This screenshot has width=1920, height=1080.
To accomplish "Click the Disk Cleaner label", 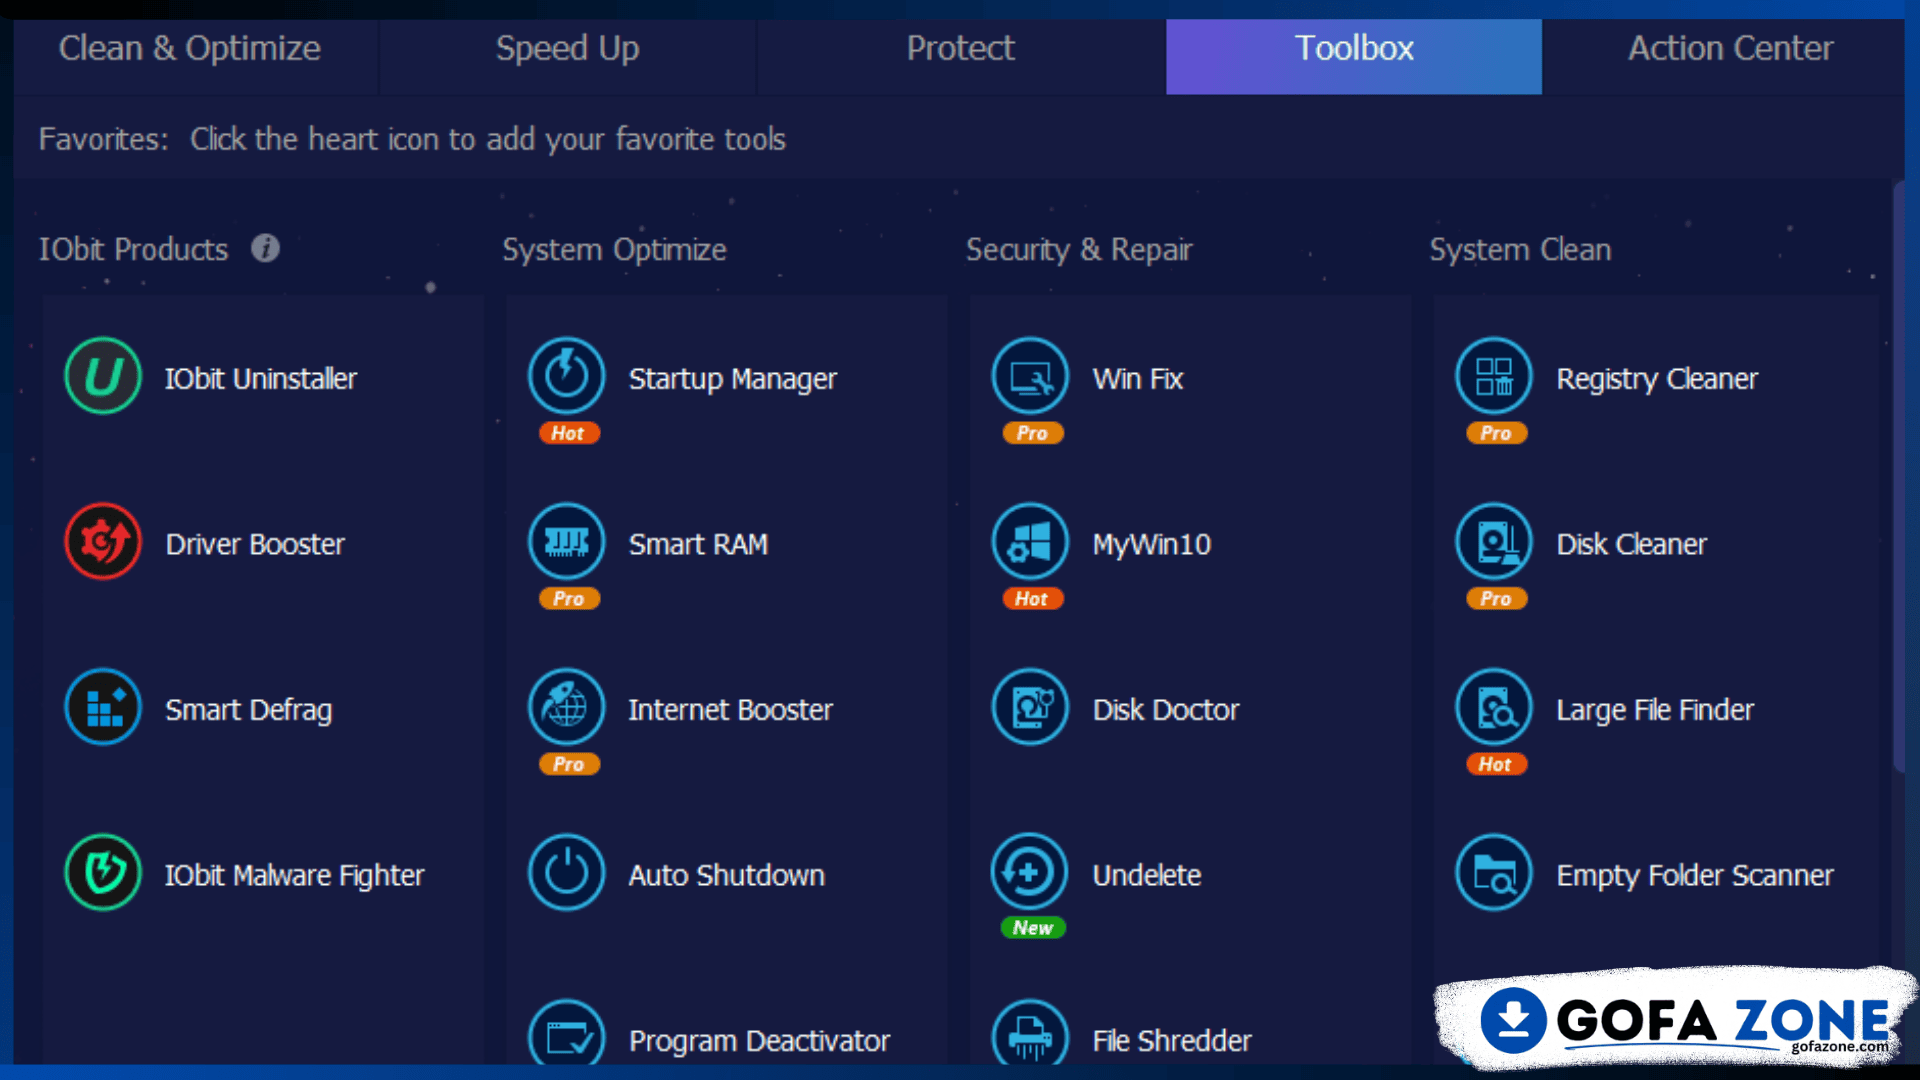I will pyautogui.click(x=1632, y=544).
